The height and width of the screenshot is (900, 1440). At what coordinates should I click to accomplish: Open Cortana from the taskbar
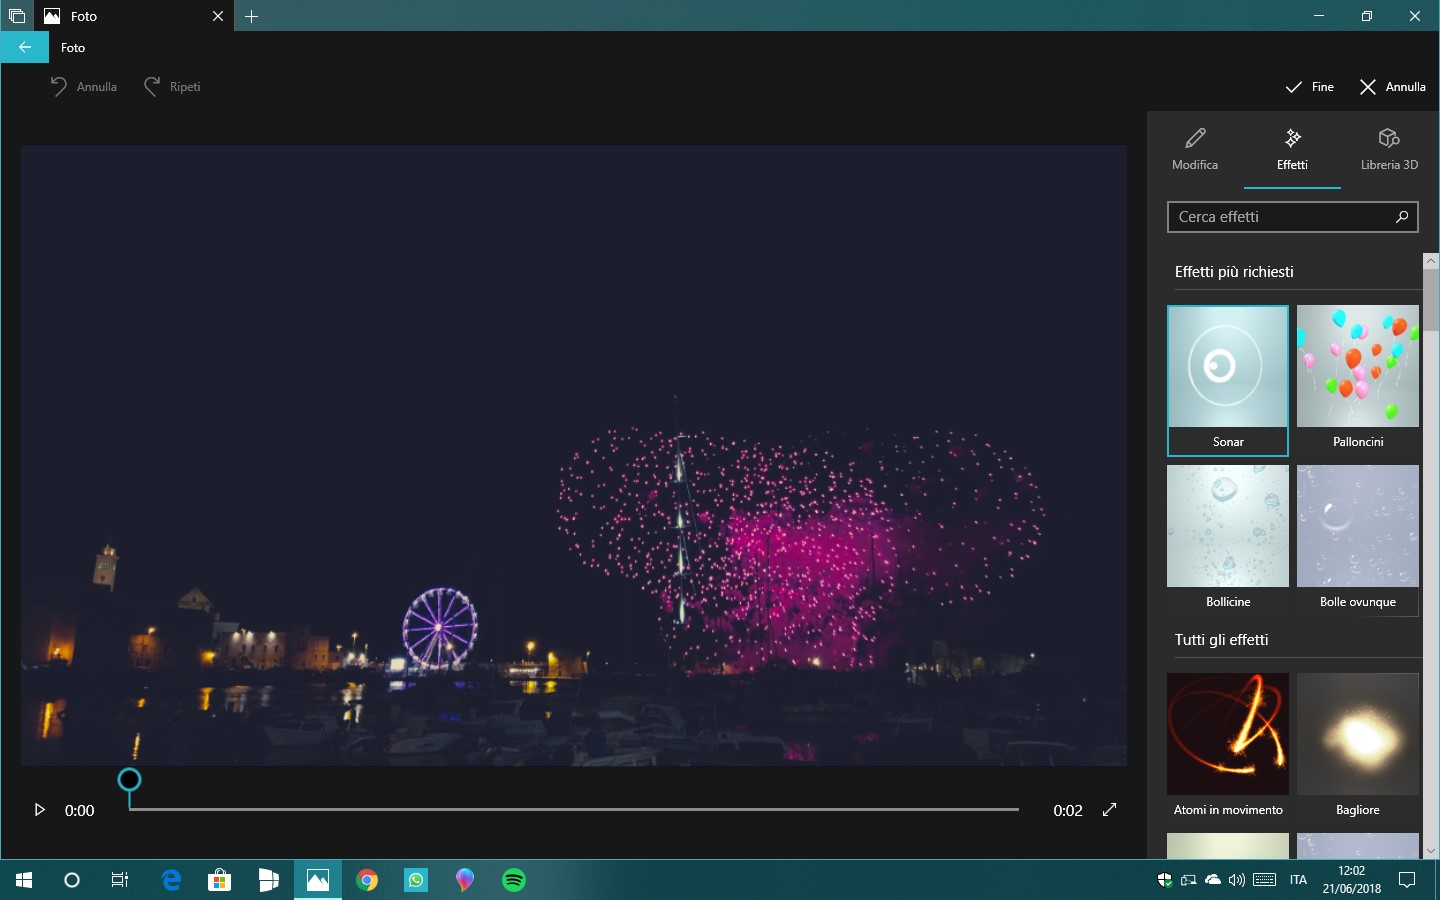tap(72, 880)
